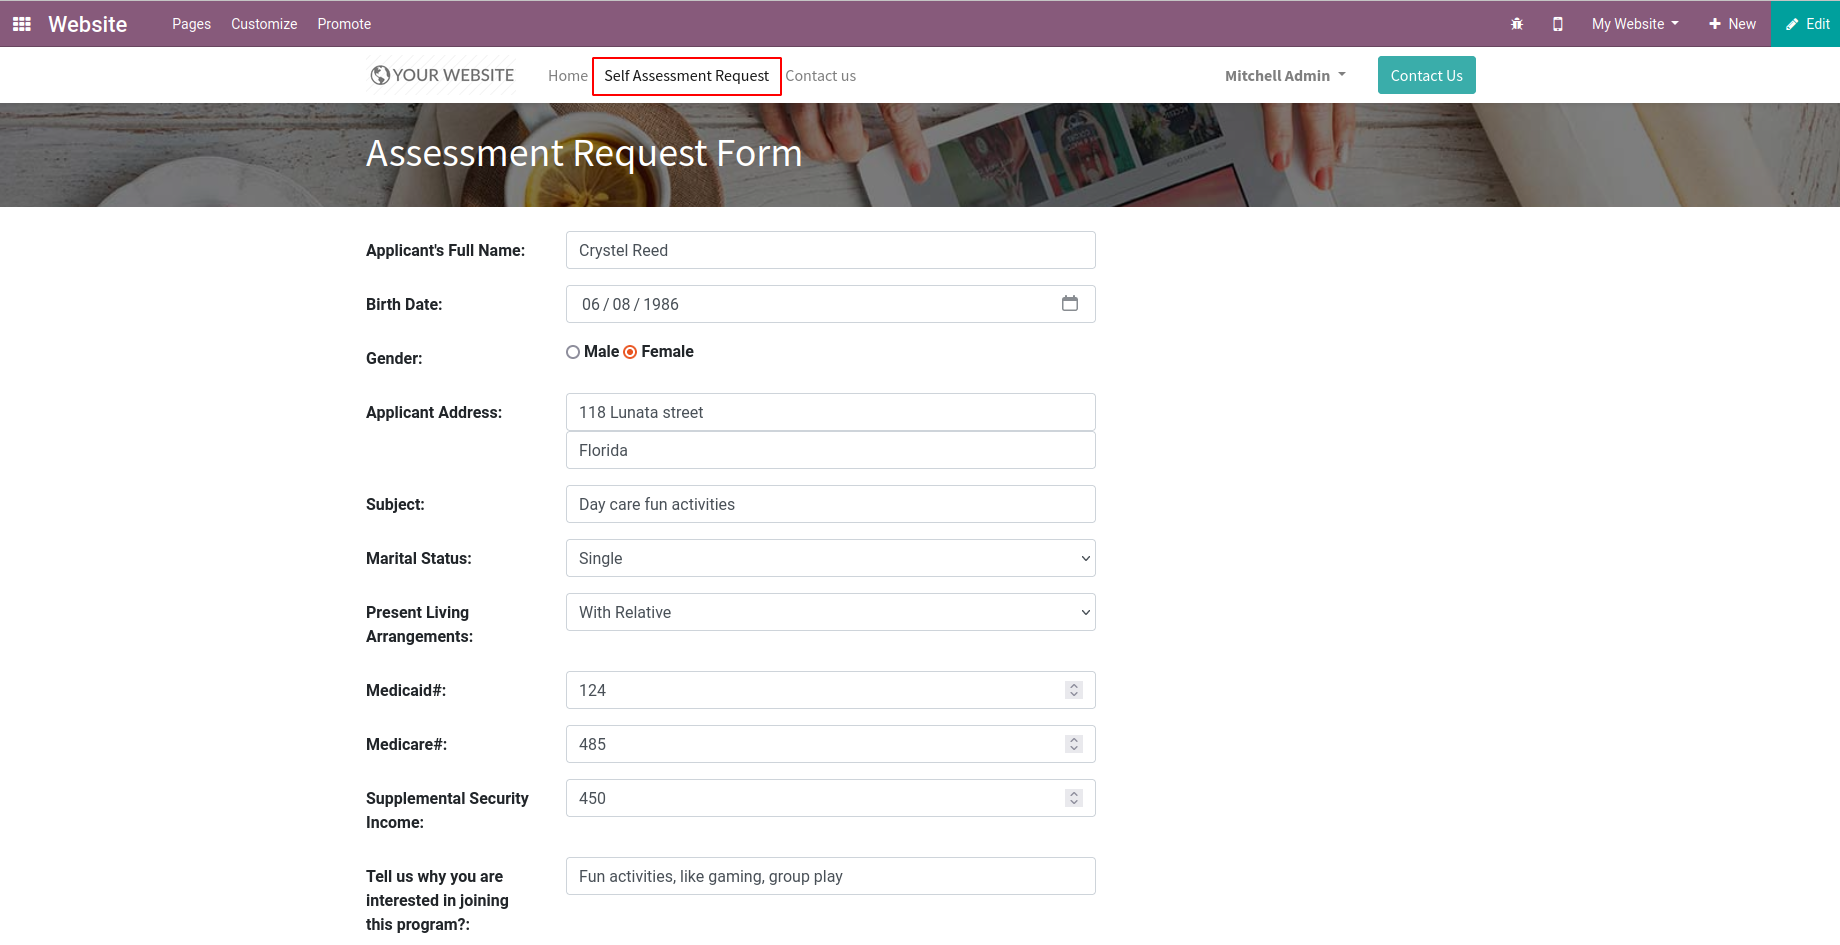
Task: Open the Promote menu
Action: click(x=344, y=24)
